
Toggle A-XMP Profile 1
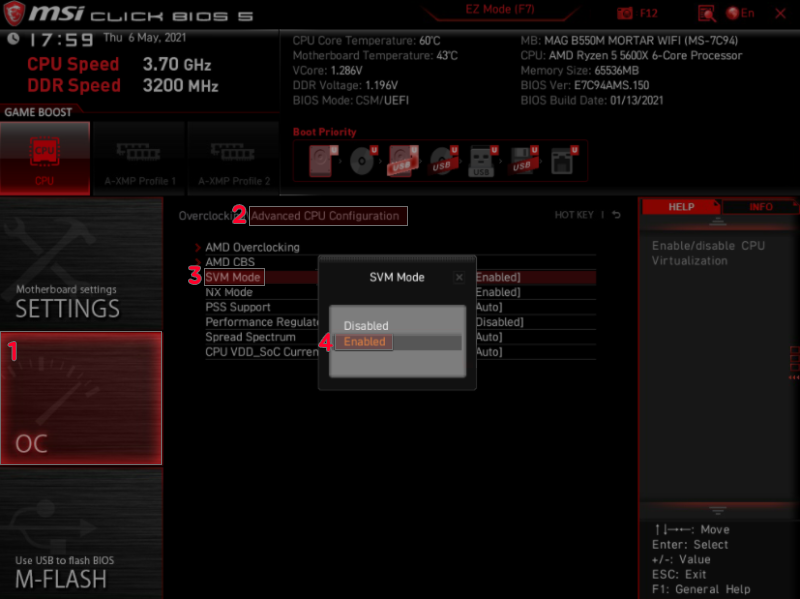click(139, 159)
